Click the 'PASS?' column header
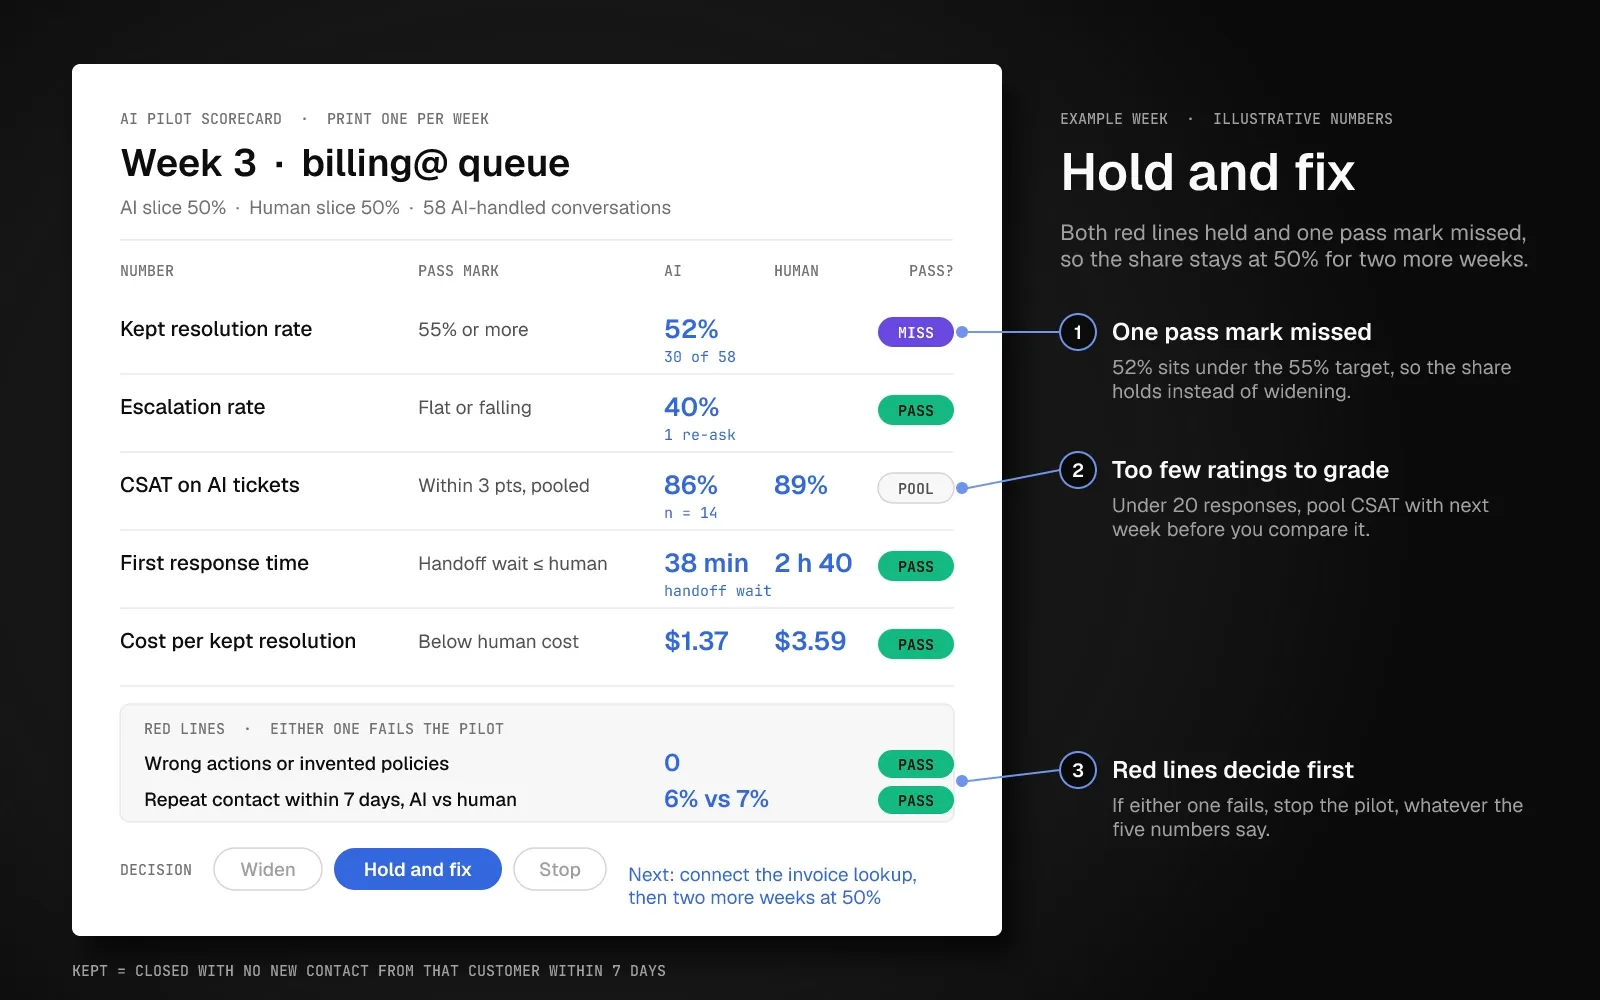 [931, 271]
